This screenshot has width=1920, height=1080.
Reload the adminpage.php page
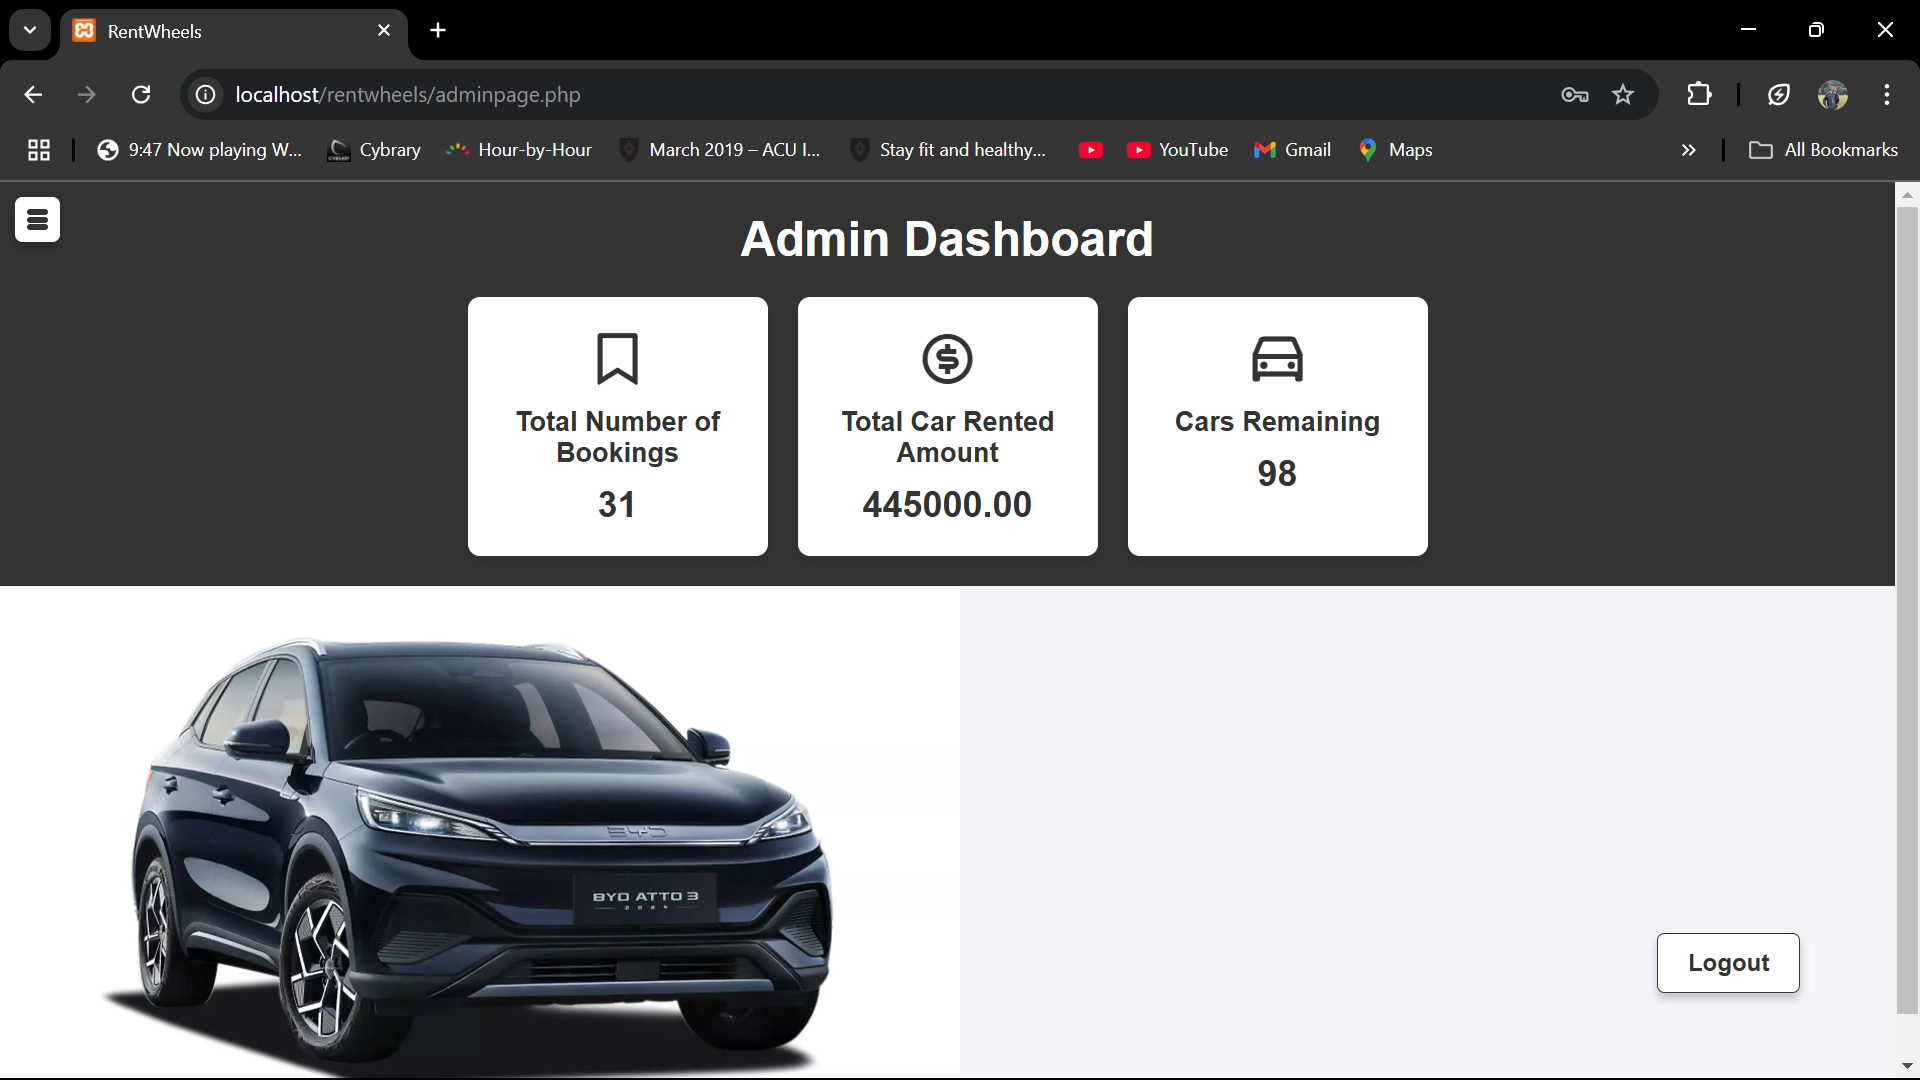point(141,95)
